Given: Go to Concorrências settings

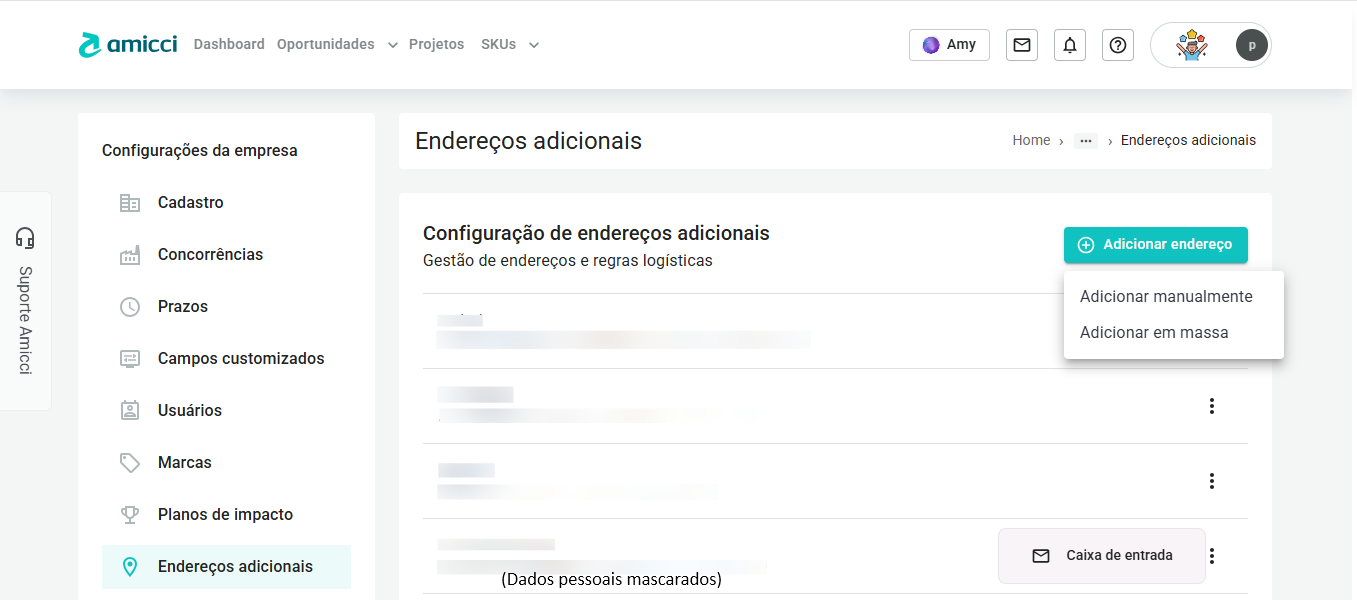Looking at the screenshot, I should 210,255.
